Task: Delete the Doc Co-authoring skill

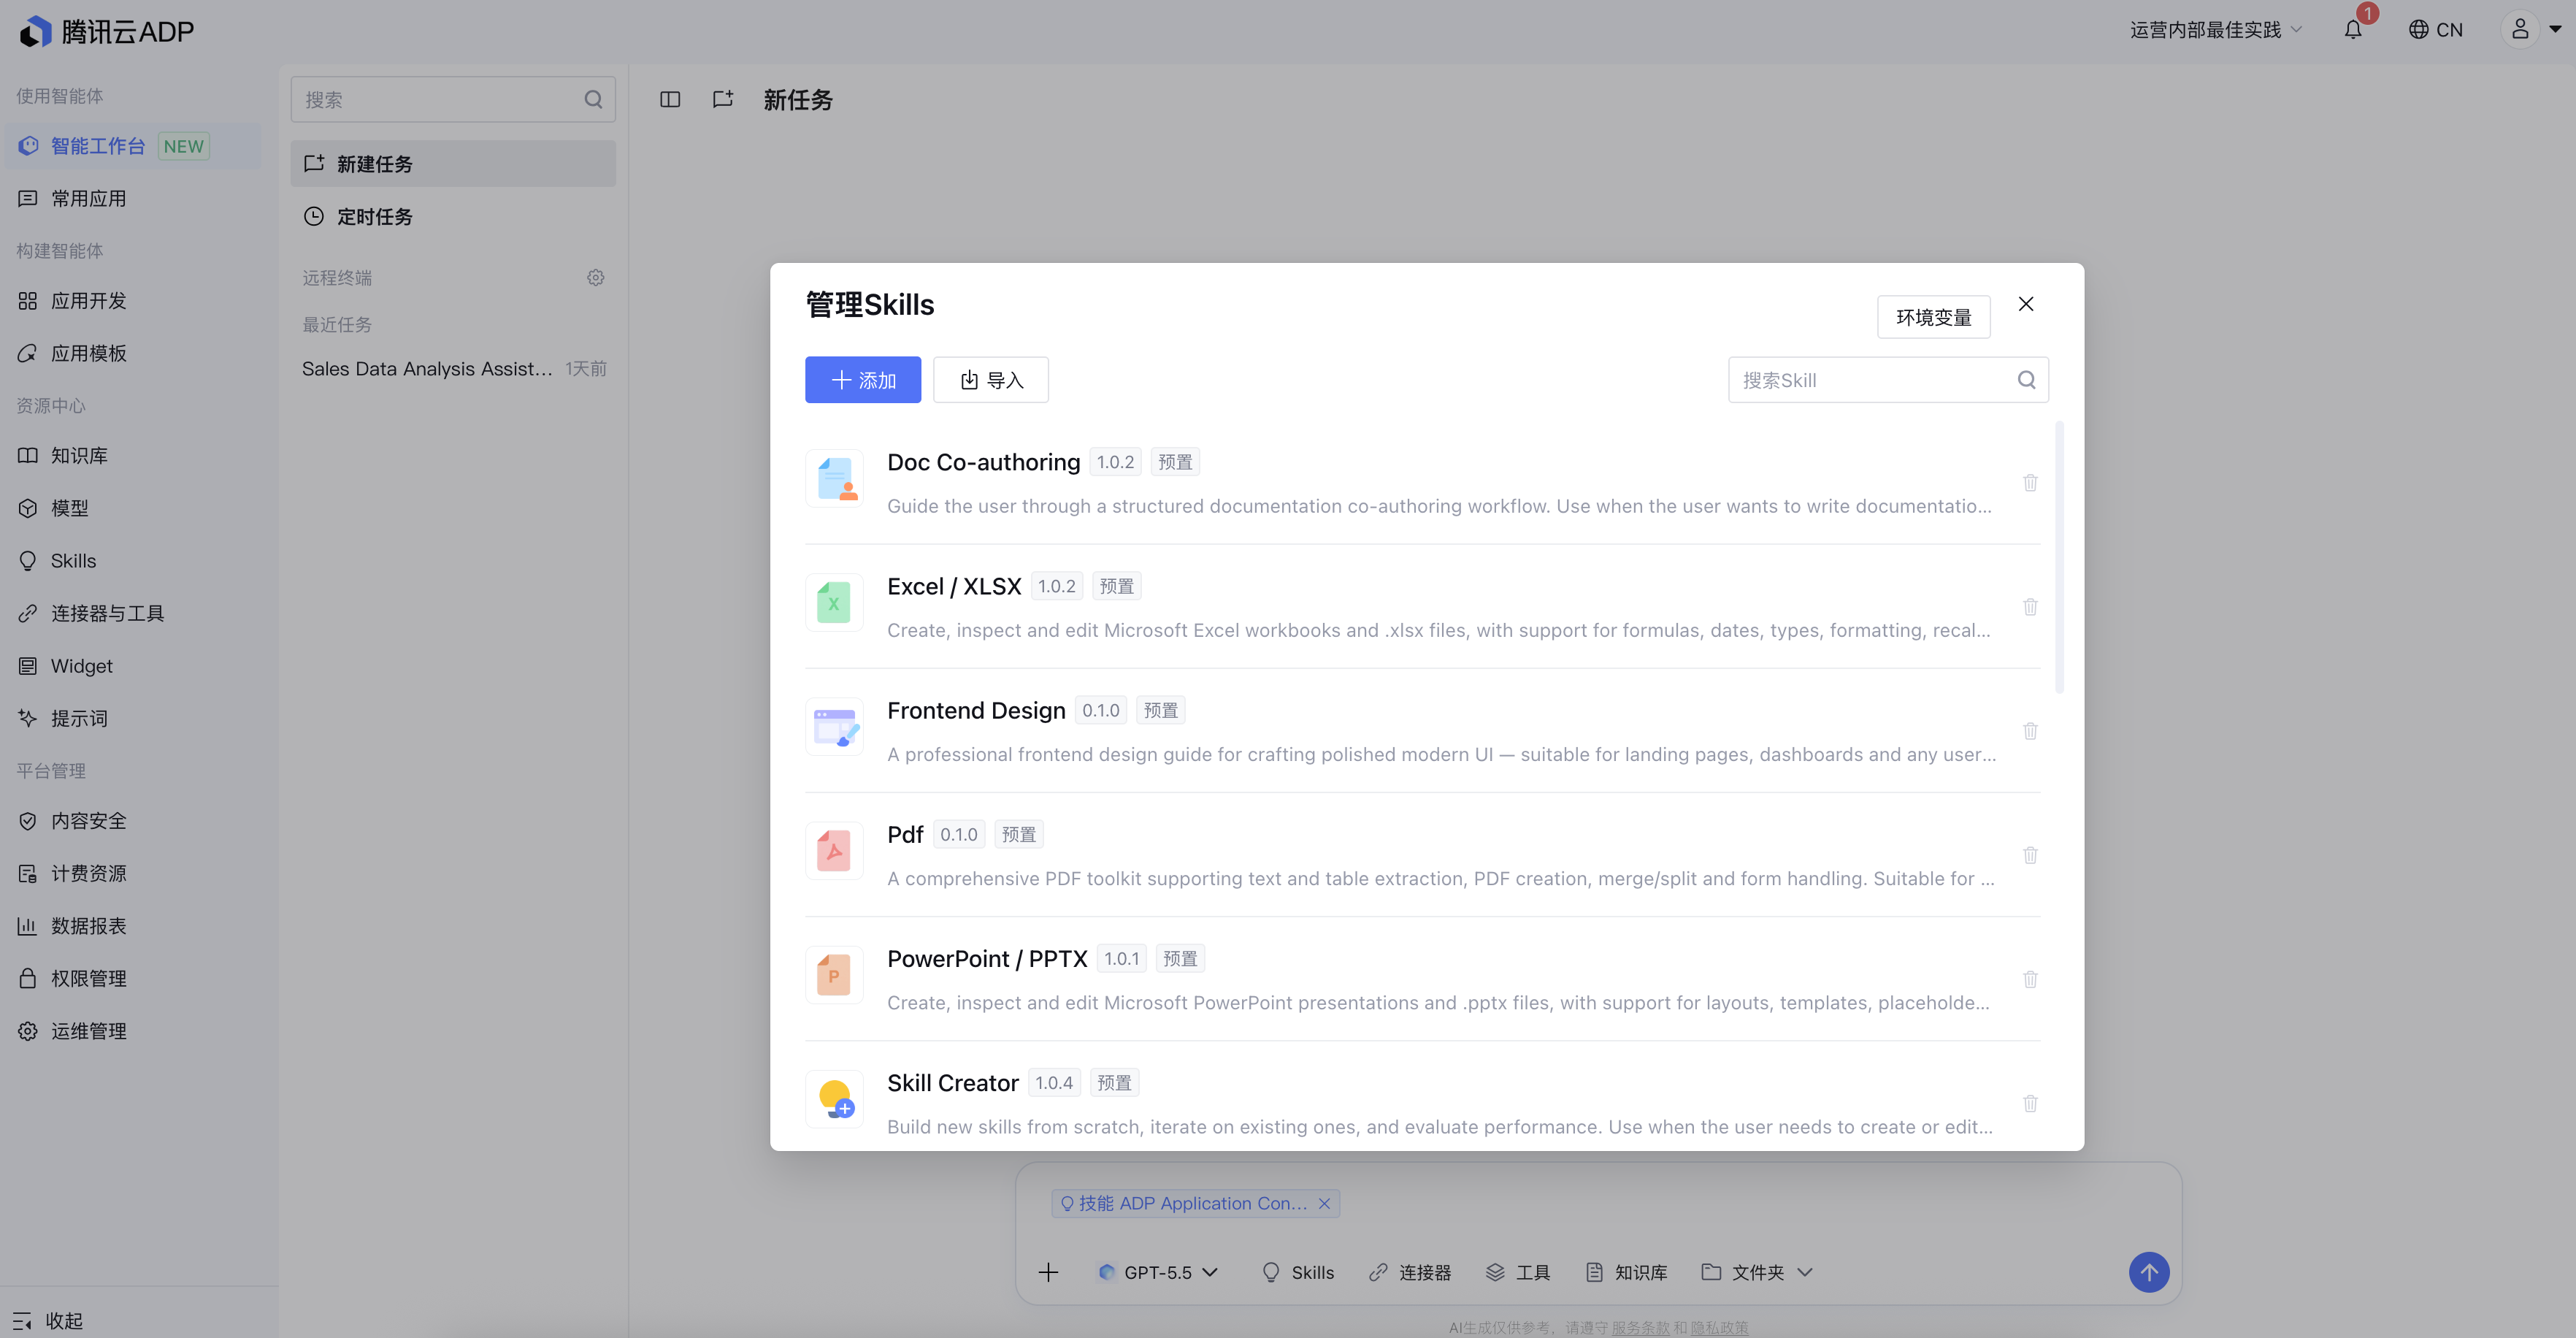Action: pyautogui.click(x=2030, y=483)
